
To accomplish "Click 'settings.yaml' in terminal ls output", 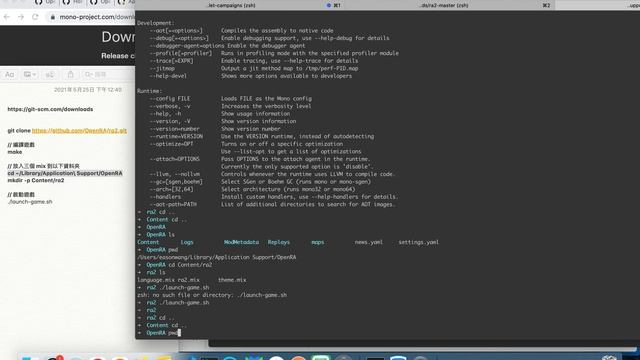I will pos(418,242).
